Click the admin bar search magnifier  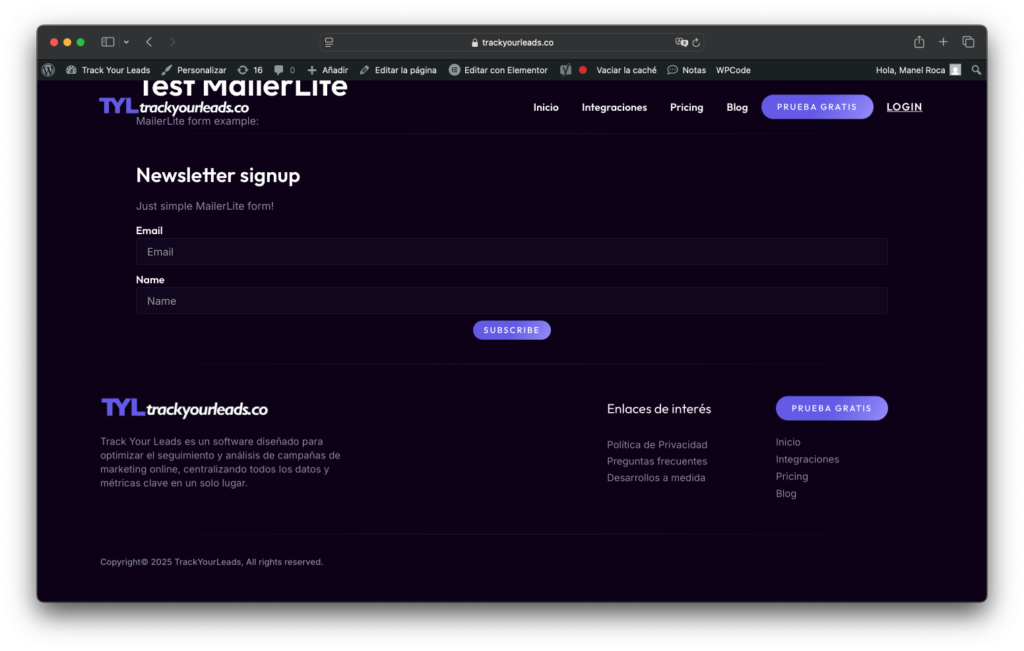pyautogui.click(x=976, y=70)
